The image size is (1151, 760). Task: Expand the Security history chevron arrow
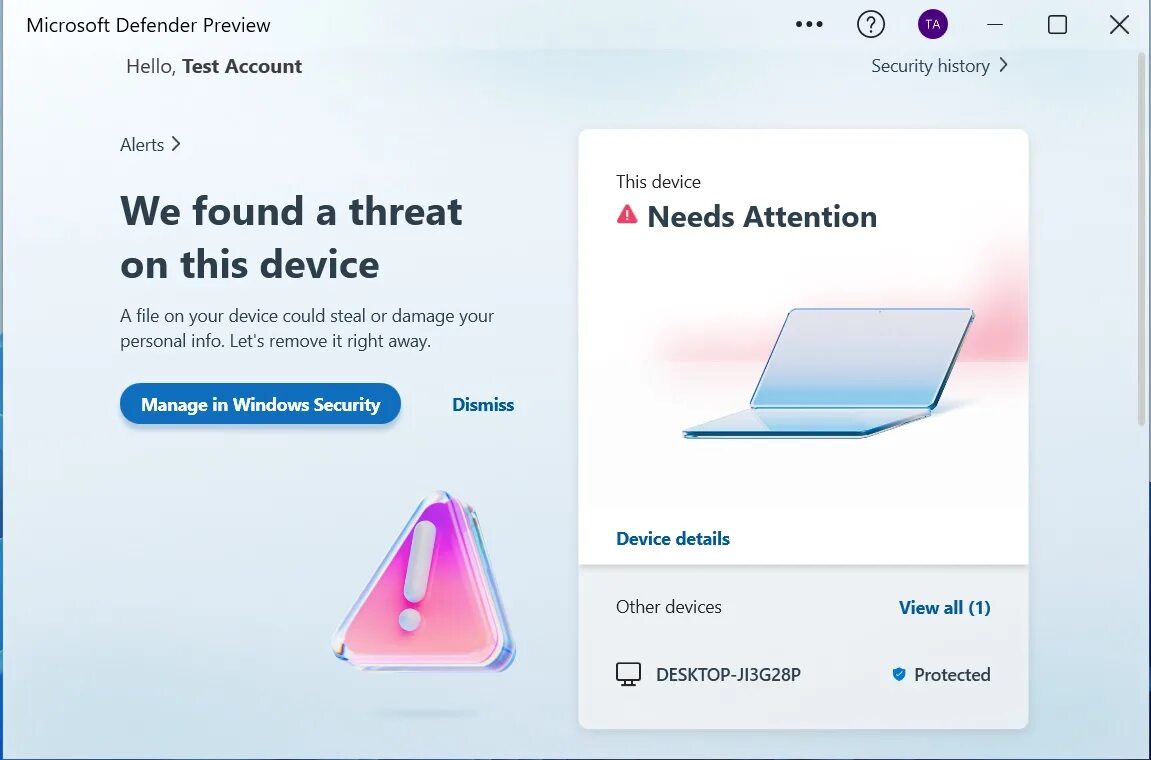[1003, 65]
